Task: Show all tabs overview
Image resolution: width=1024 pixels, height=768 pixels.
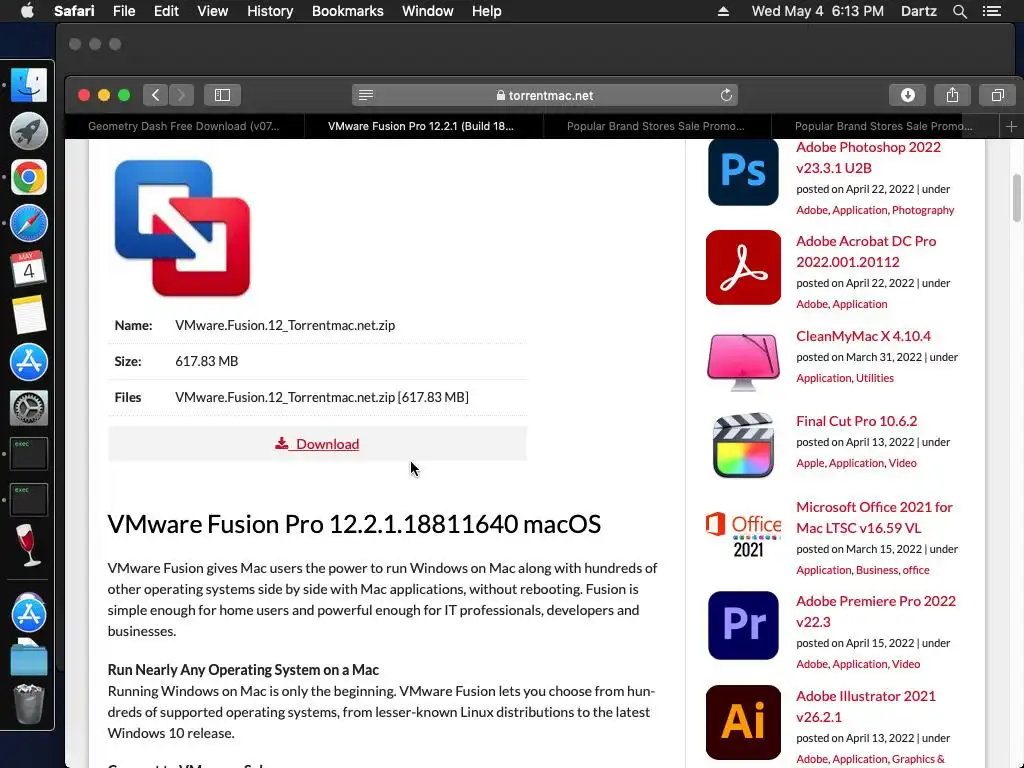Action: 997,95
